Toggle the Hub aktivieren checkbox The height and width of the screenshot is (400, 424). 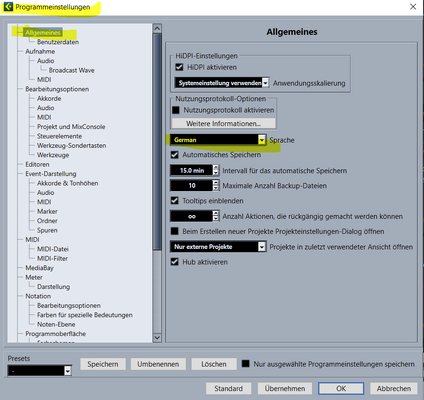175,262
